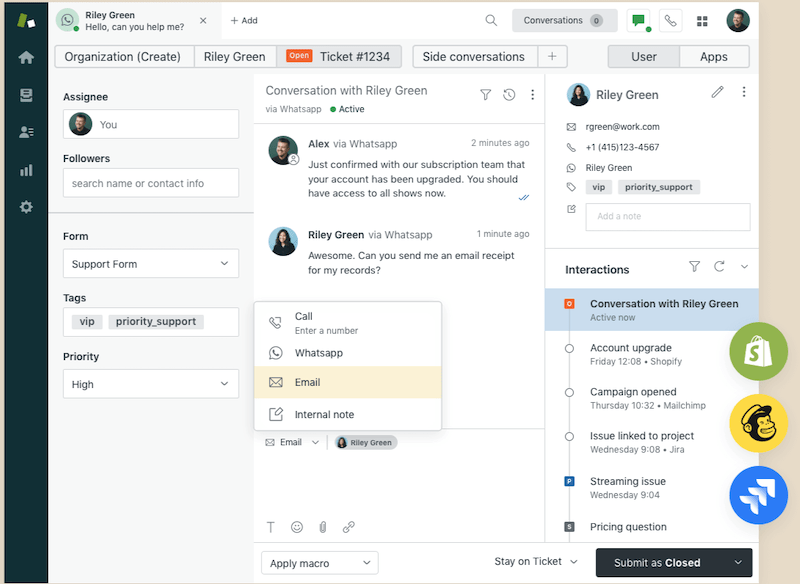Viewport: 800px width, 584px height.
Task: Click the attachment paperclip icon in composer
Action: click(322, 527)
